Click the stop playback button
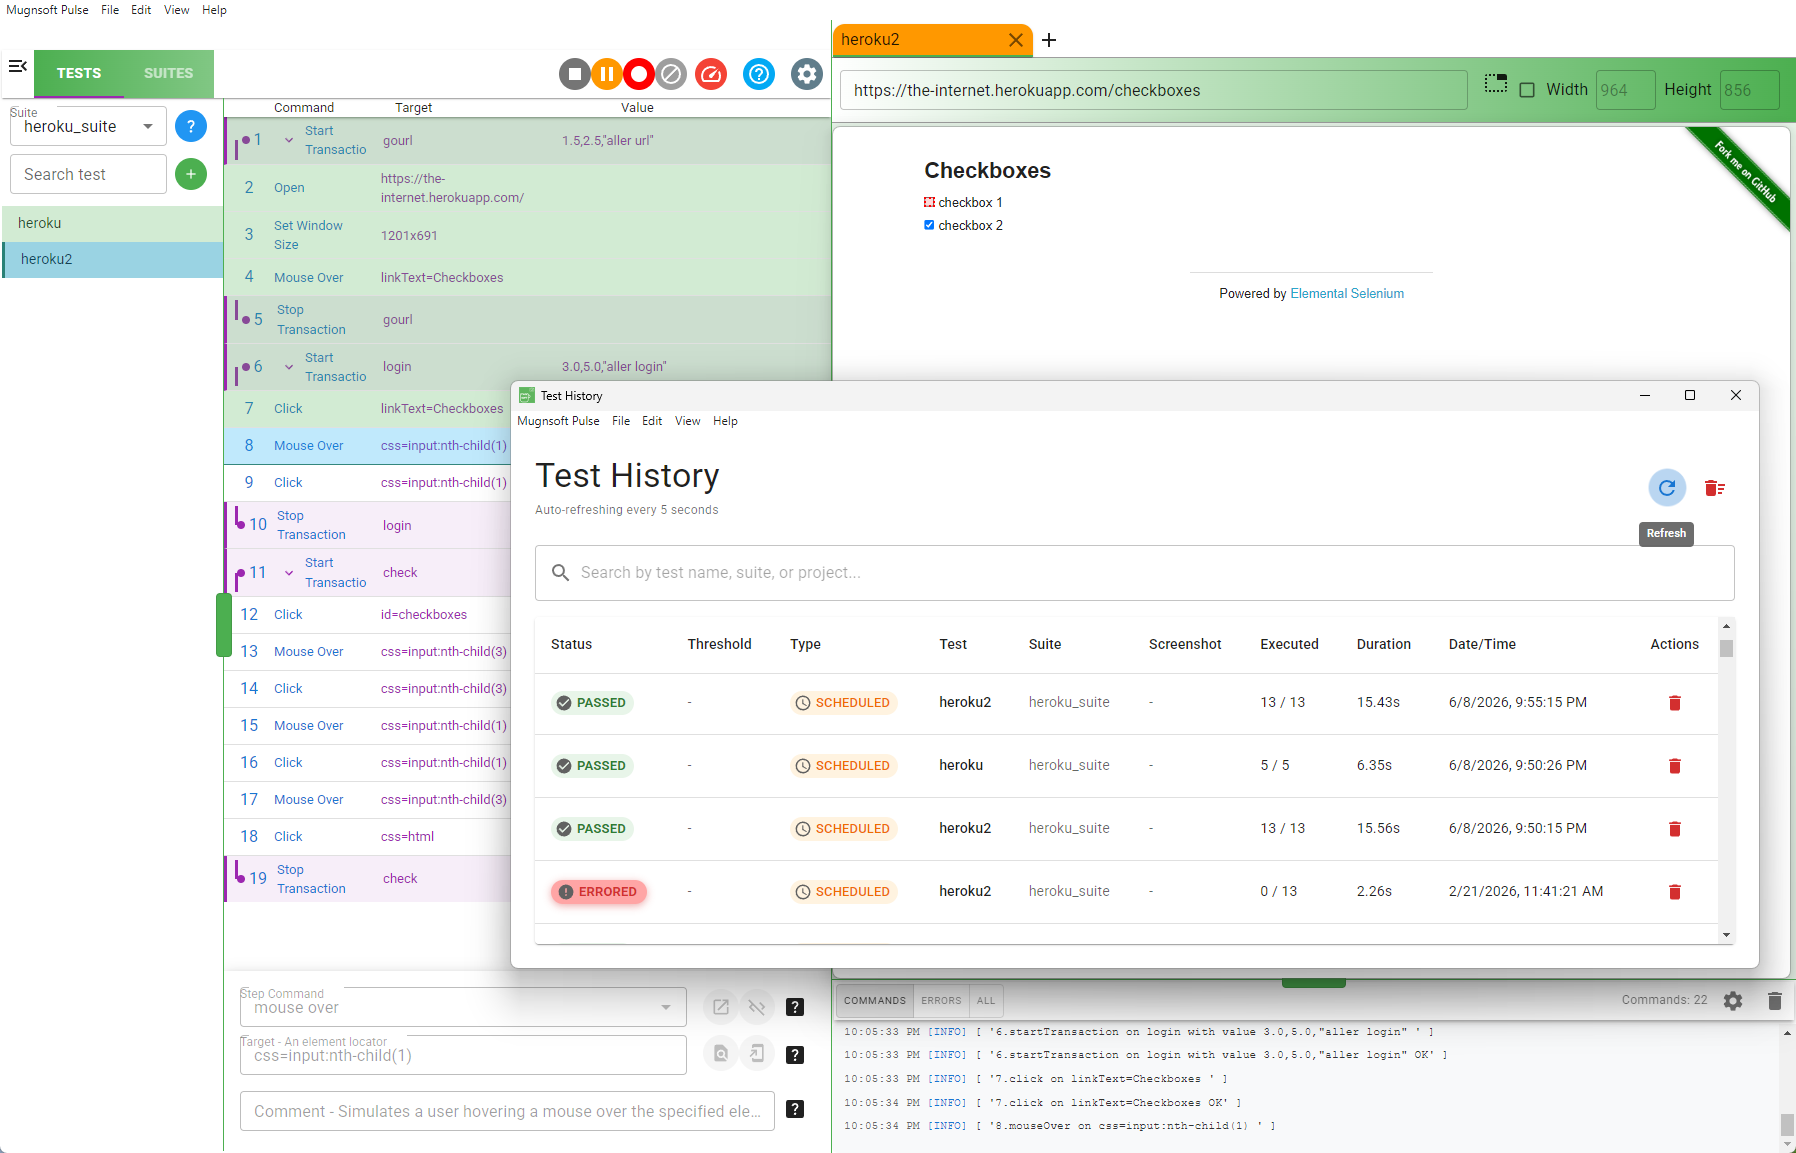Screen dimensions: 1796x1153 click(x=574, y=74)
